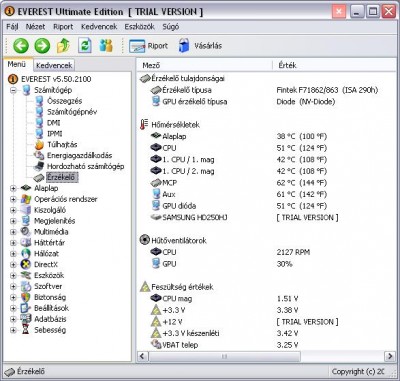Expand the Operációs rendszer node
Image resolution: width=400 pixels, height=381 pixels.
(13, 199)
